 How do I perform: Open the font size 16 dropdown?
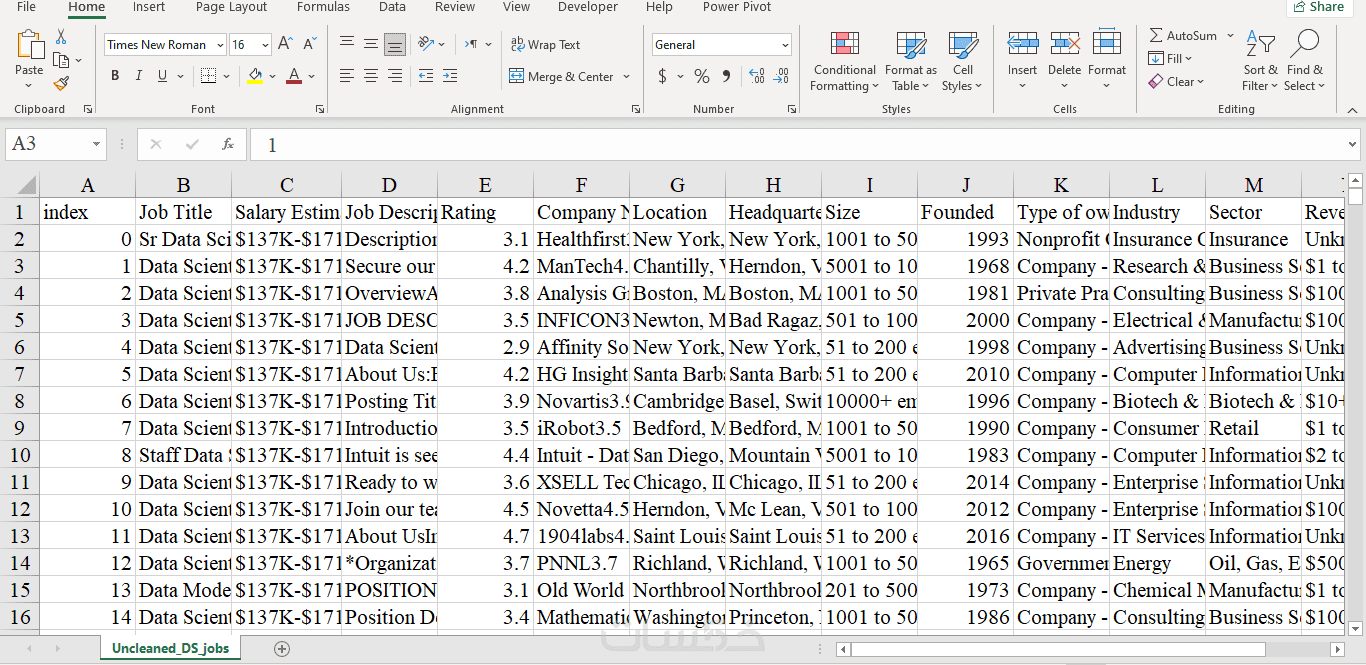265,44
